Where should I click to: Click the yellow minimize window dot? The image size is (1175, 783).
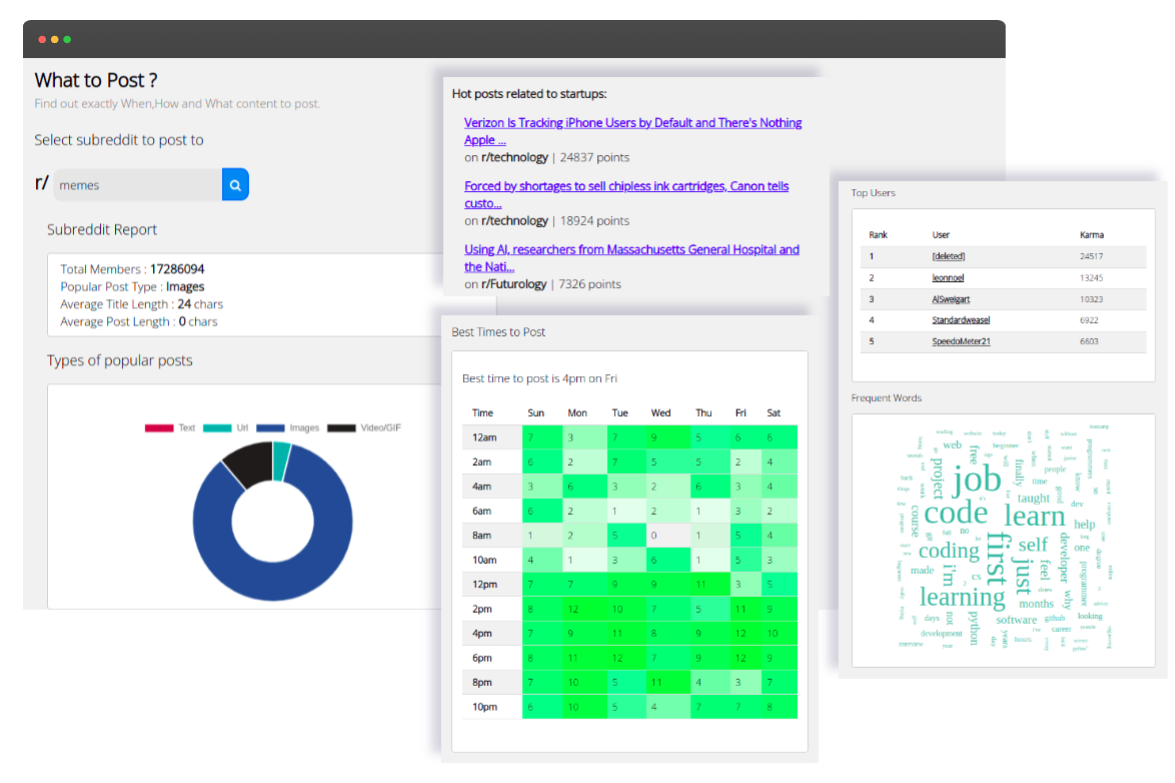click(54, 40)
